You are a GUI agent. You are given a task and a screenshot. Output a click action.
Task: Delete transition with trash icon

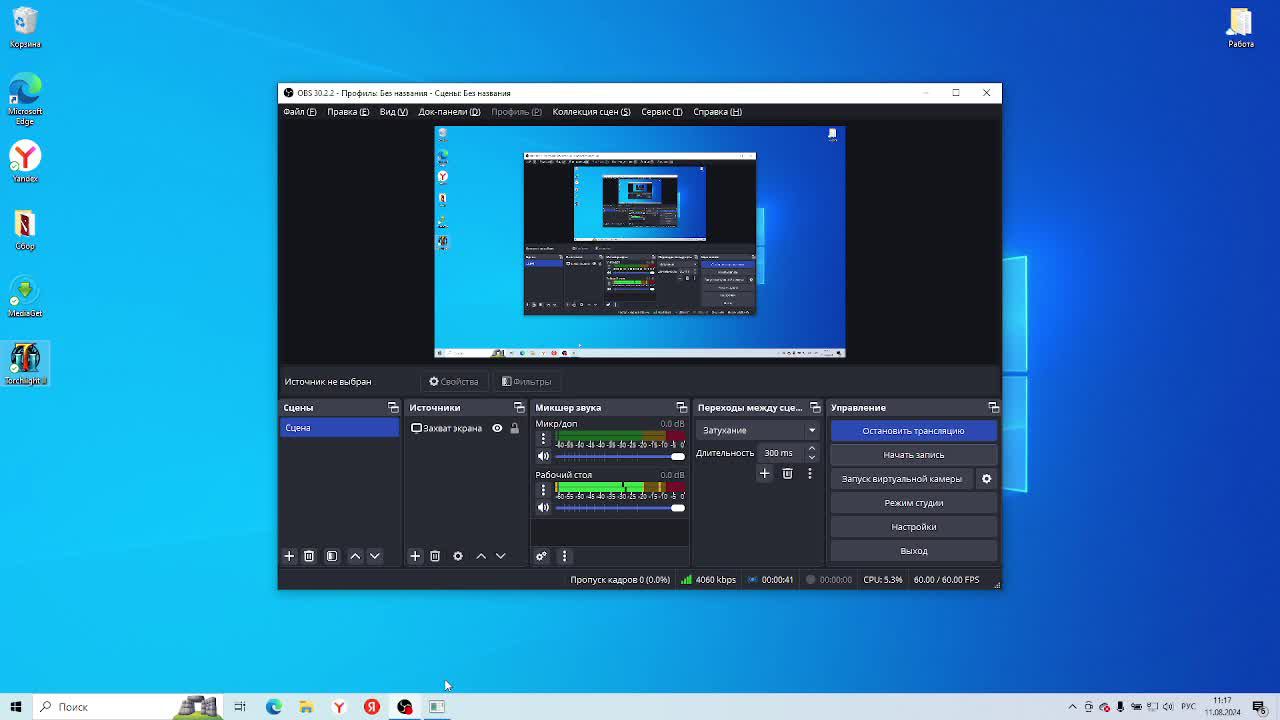(x=787, y=474)
